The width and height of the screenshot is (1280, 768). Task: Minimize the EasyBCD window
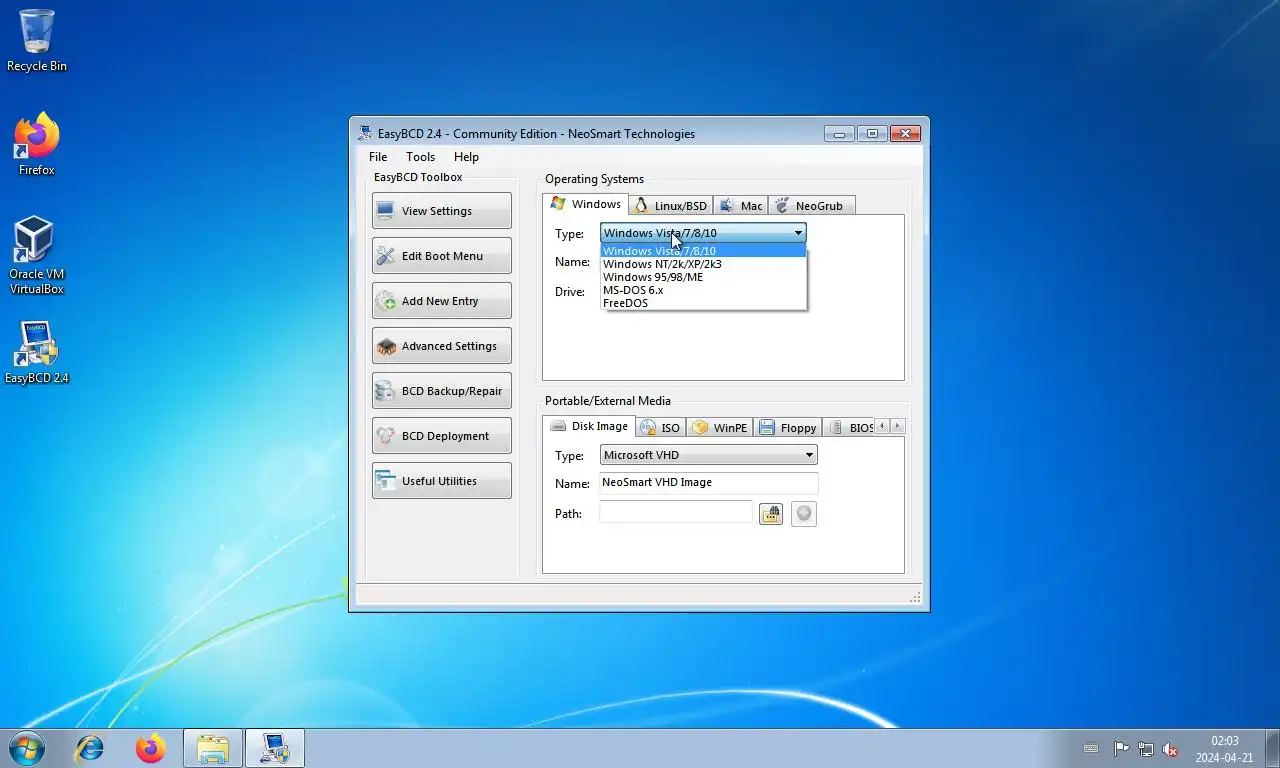[839, 134]
